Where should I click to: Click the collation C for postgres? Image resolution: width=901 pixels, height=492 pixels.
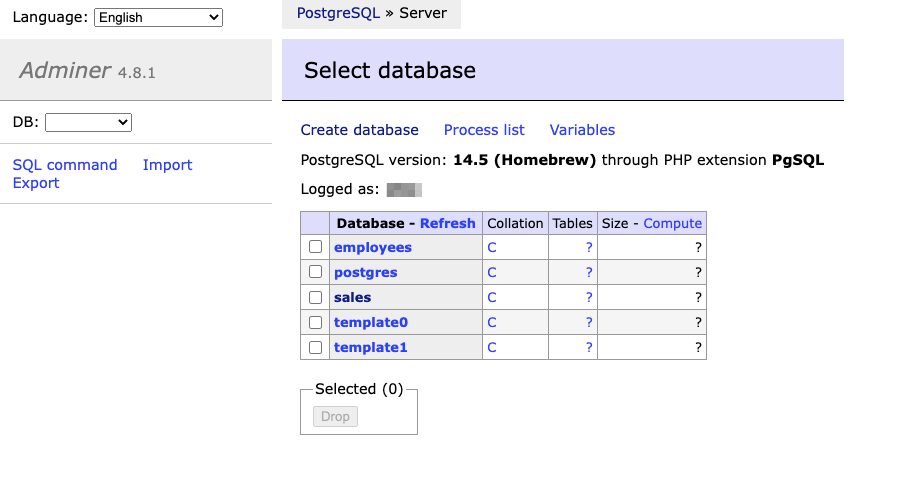coord(491,272)
